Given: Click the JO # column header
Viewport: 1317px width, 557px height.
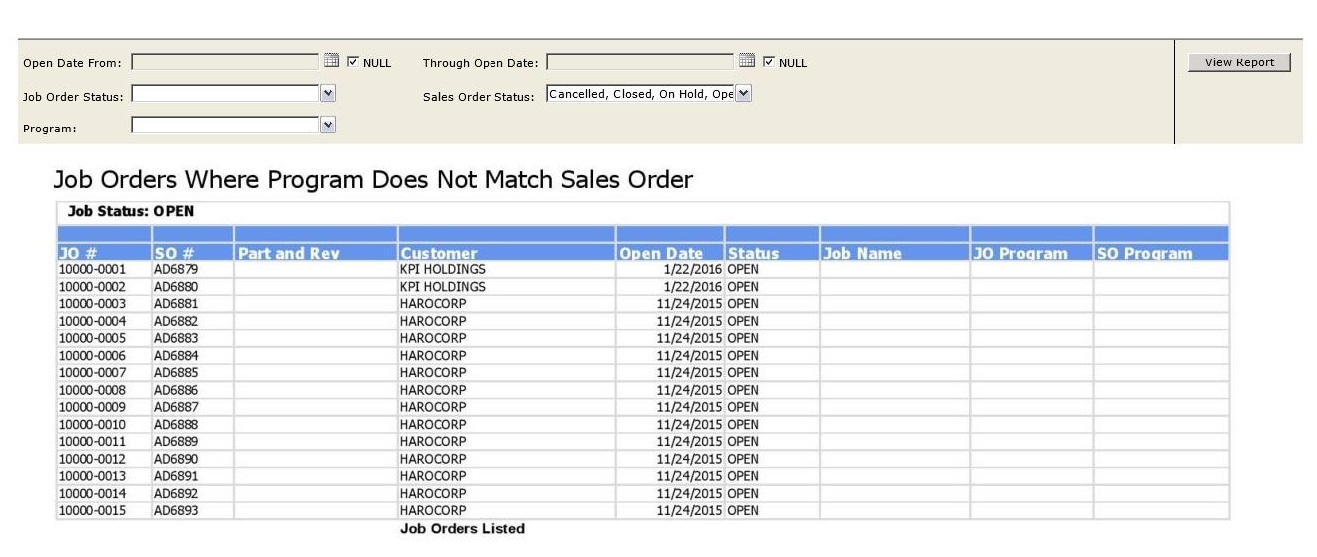Looking at the screenshot, I should click(x=77, y=254).
